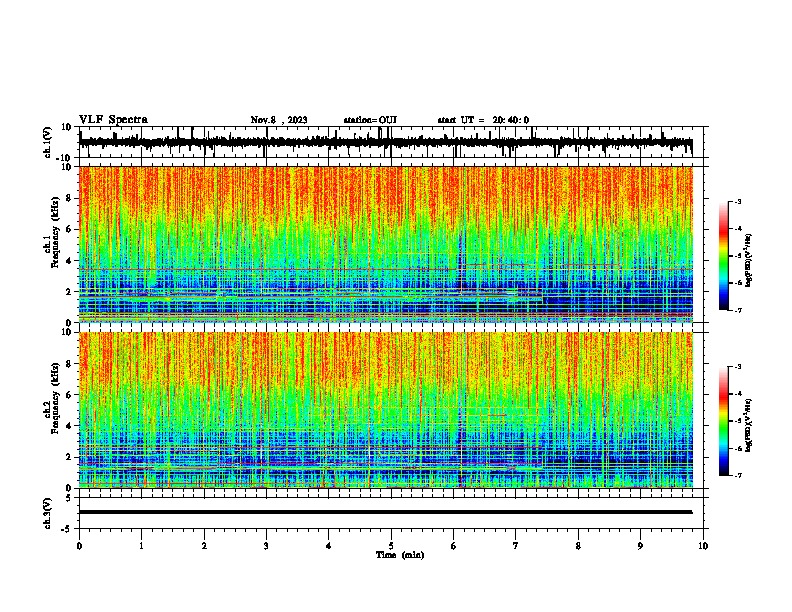Click the time axis tick label "7"
The image size is (792, 612).
516,546
